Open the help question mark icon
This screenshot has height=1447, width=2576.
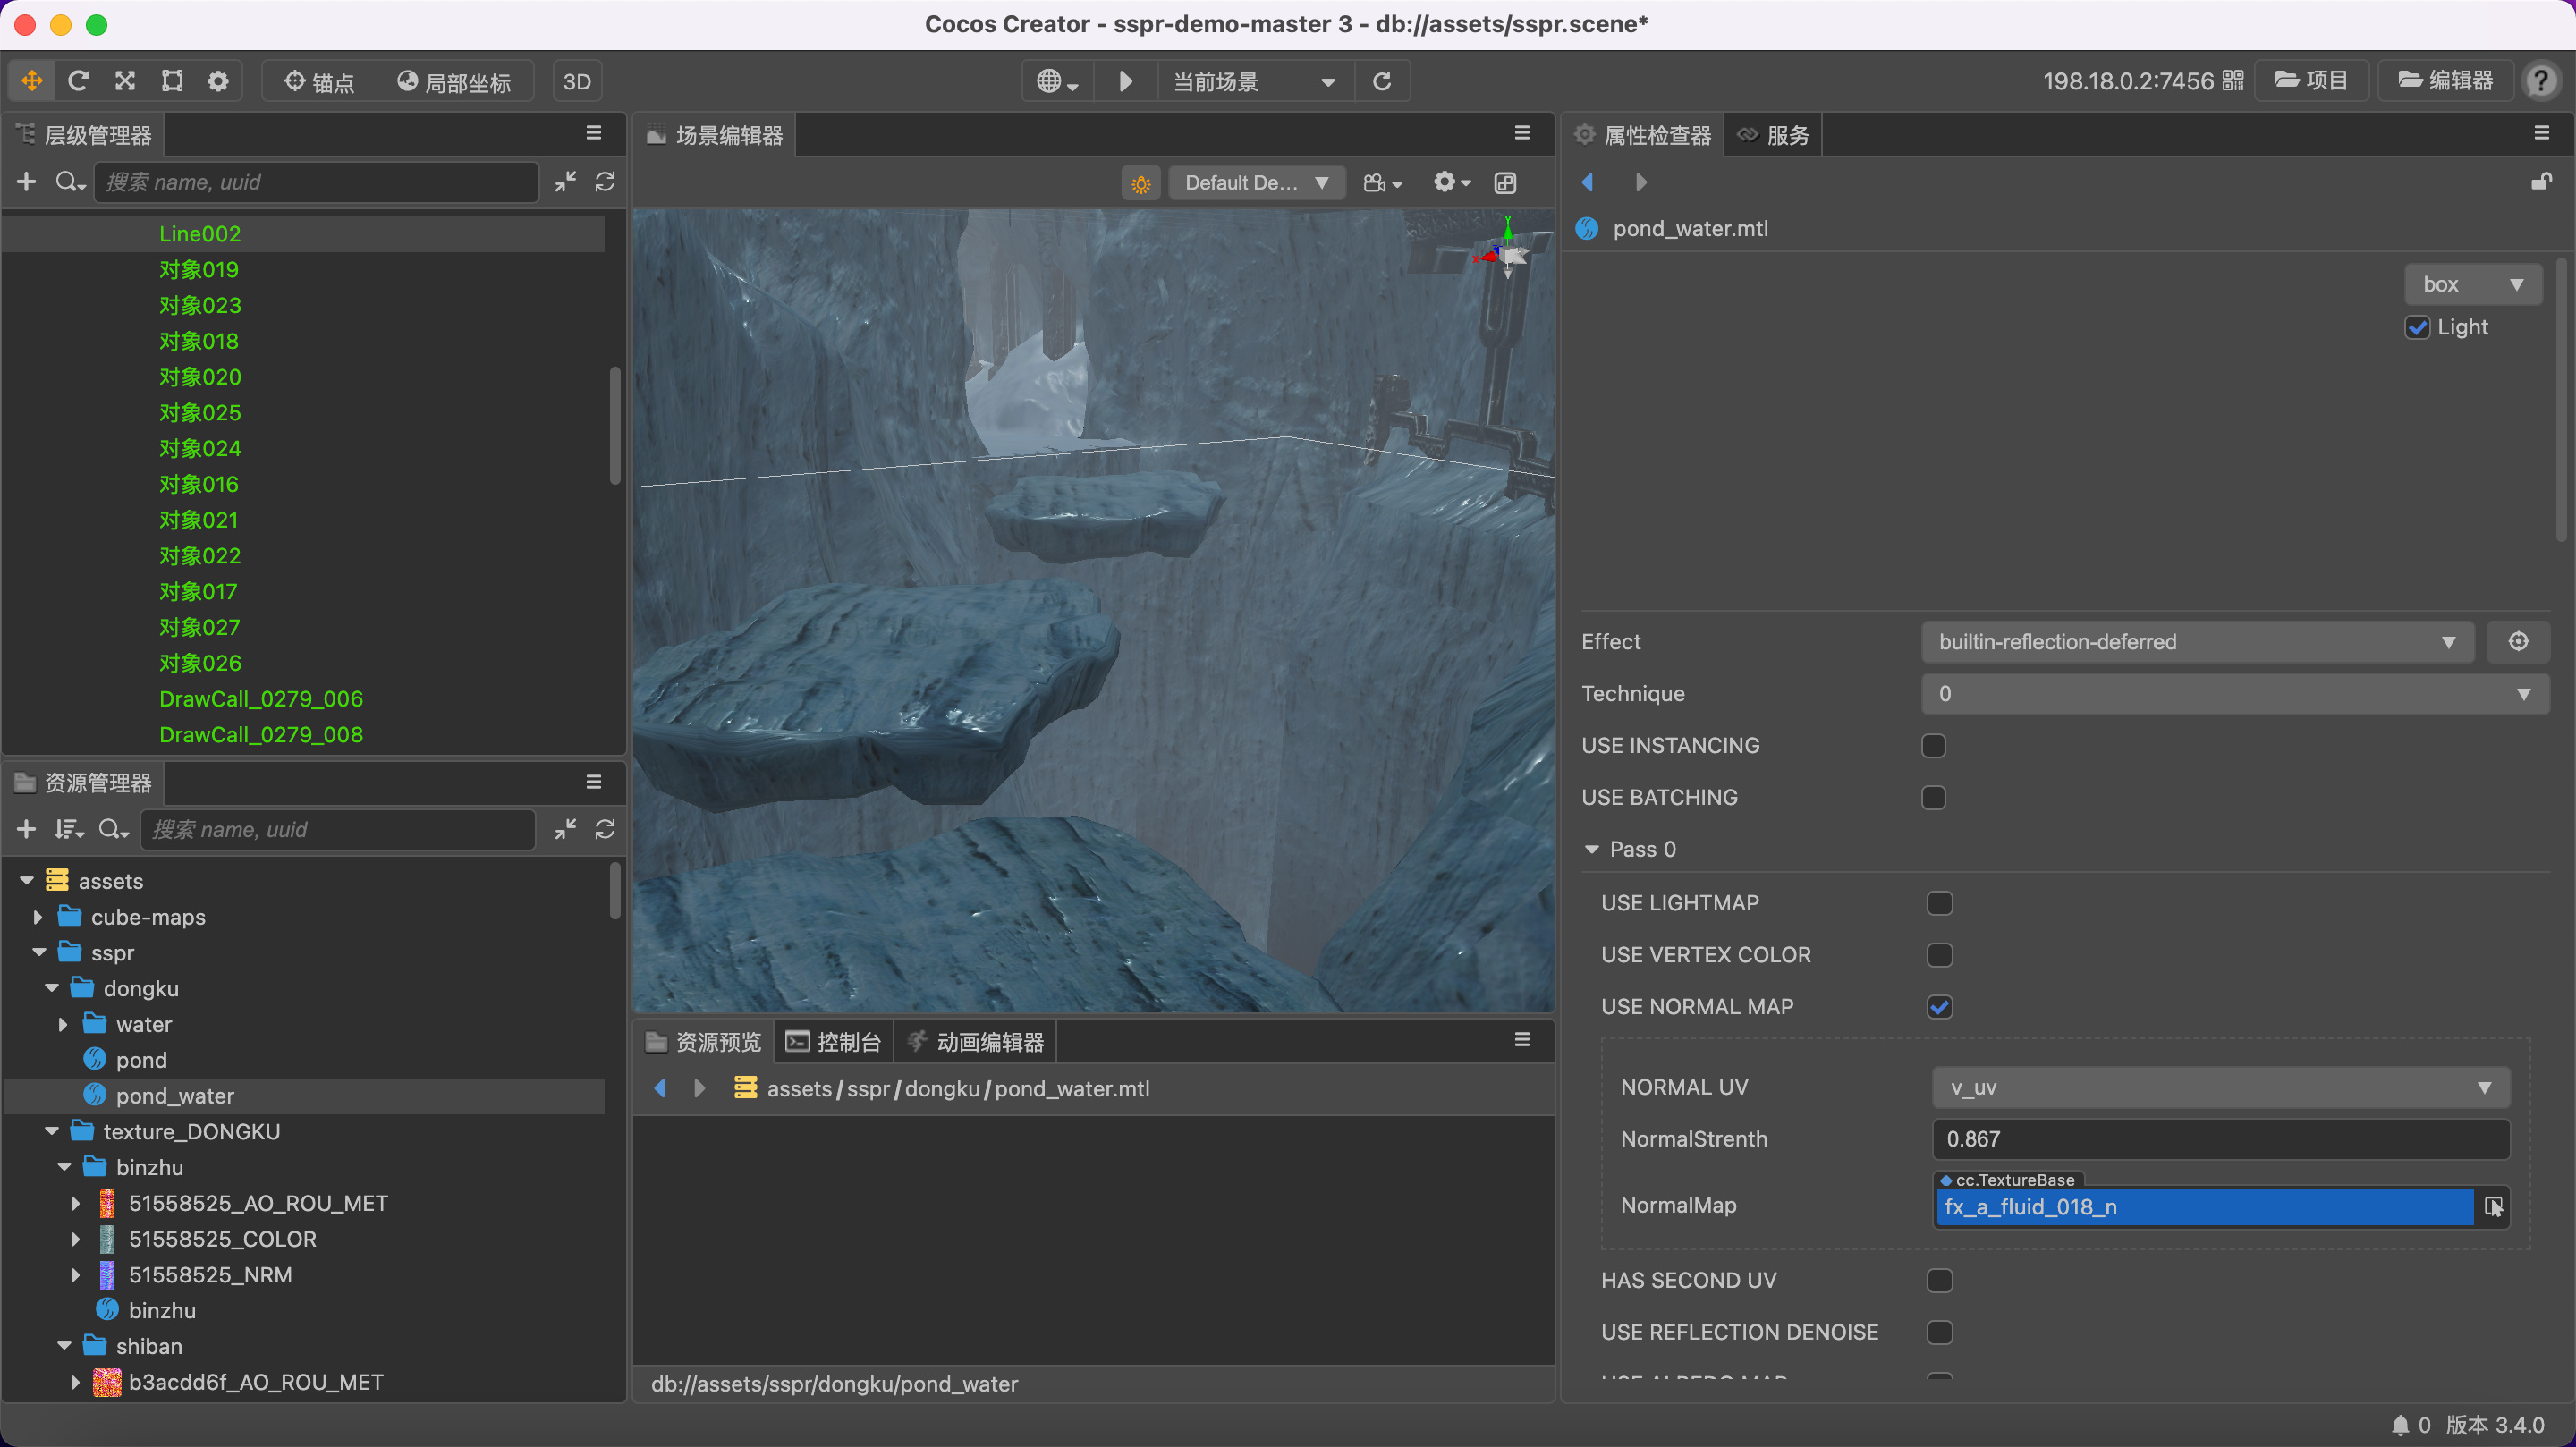click(2541, 81)
